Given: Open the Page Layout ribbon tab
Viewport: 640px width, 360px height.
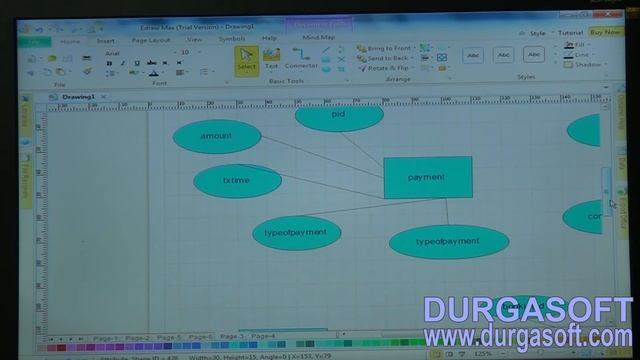Looking at the screenshot, I should [x=151, y=40].
